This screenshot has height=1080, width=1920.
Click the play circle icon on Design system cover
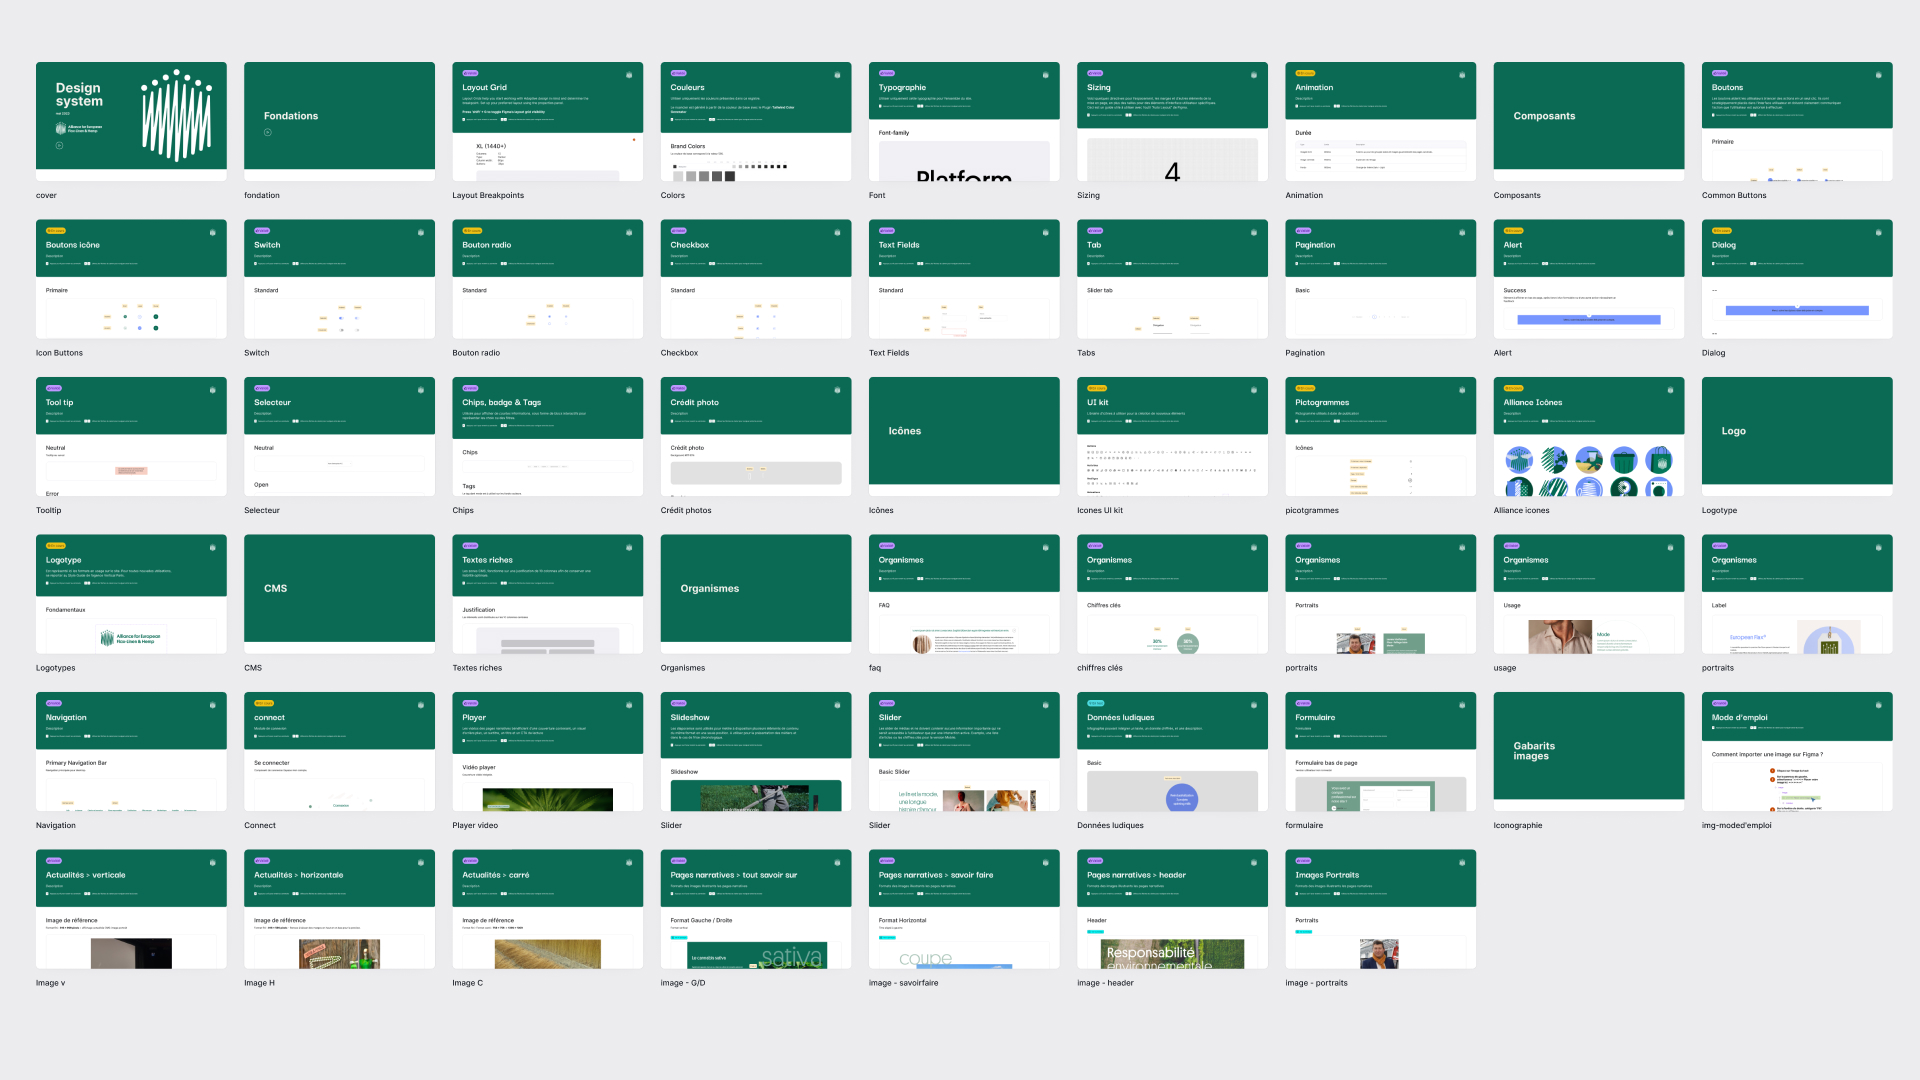59,146
